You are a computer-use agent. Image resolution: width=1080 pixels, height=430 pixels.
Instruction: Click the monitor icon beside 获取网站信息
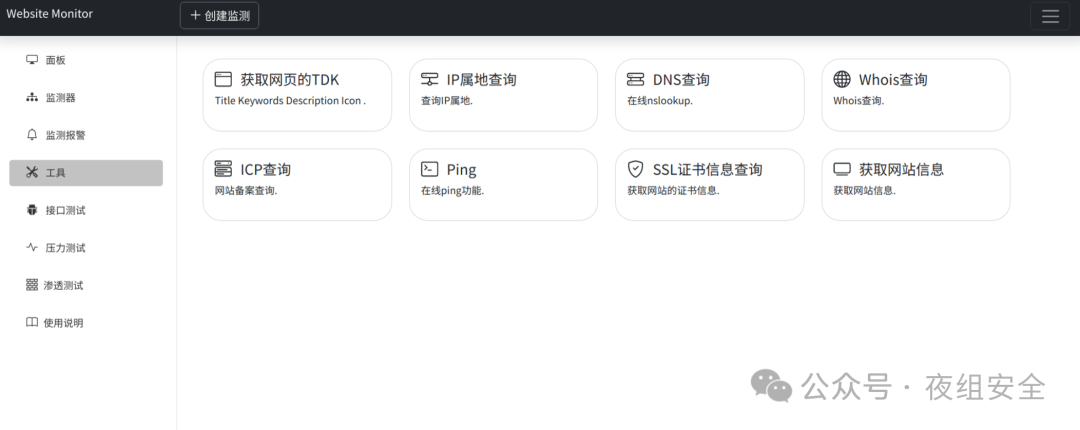coord(841,170)
